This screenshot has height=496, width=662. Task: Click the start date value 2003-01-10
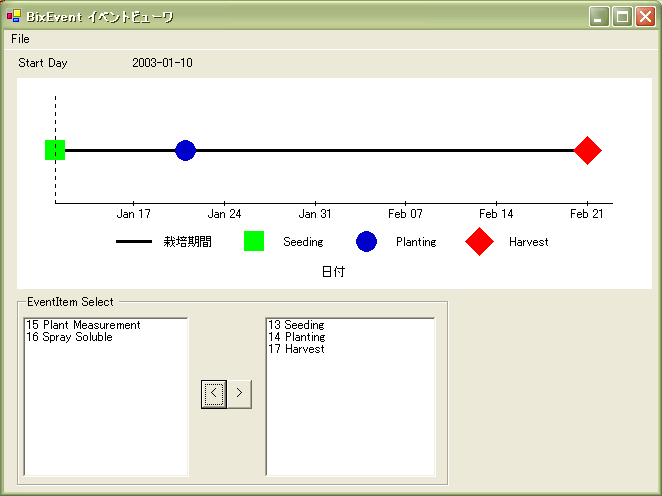(x=162, y=63)
